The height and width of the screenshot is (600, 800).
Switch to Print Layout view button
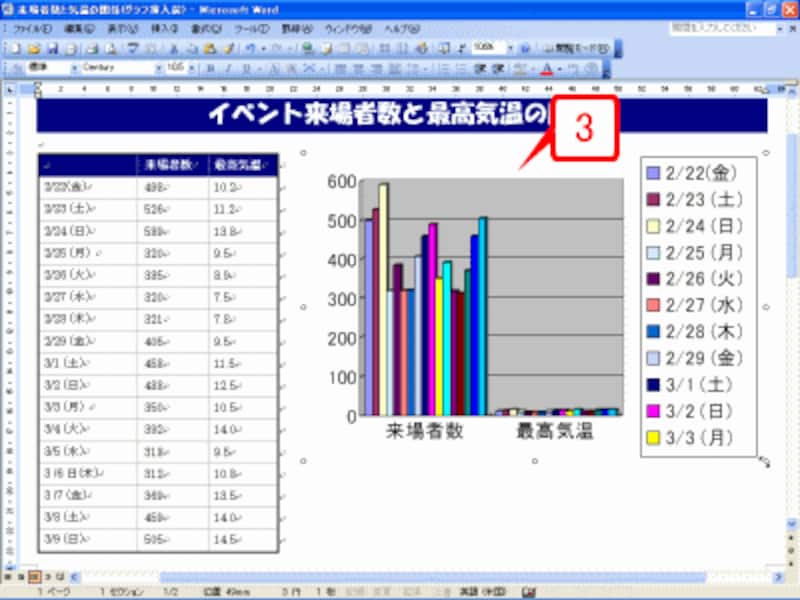[x=33, y=577]
